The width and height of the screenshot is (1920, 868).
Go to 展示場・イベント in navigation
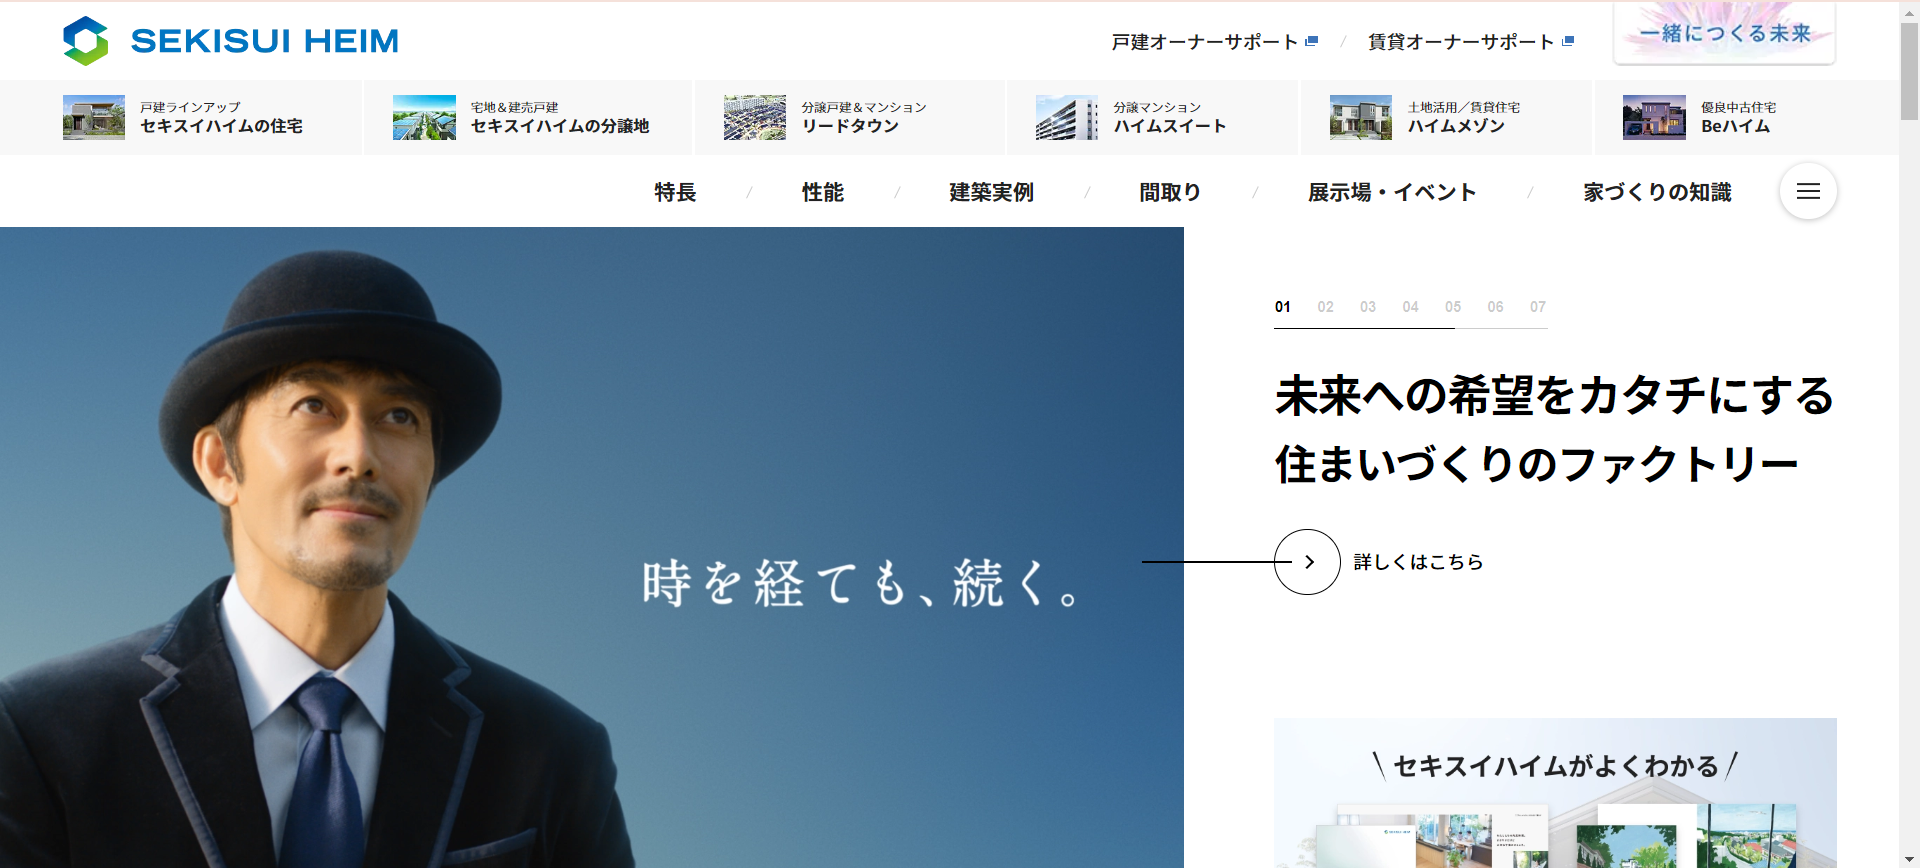click(x=1392, y=192)
